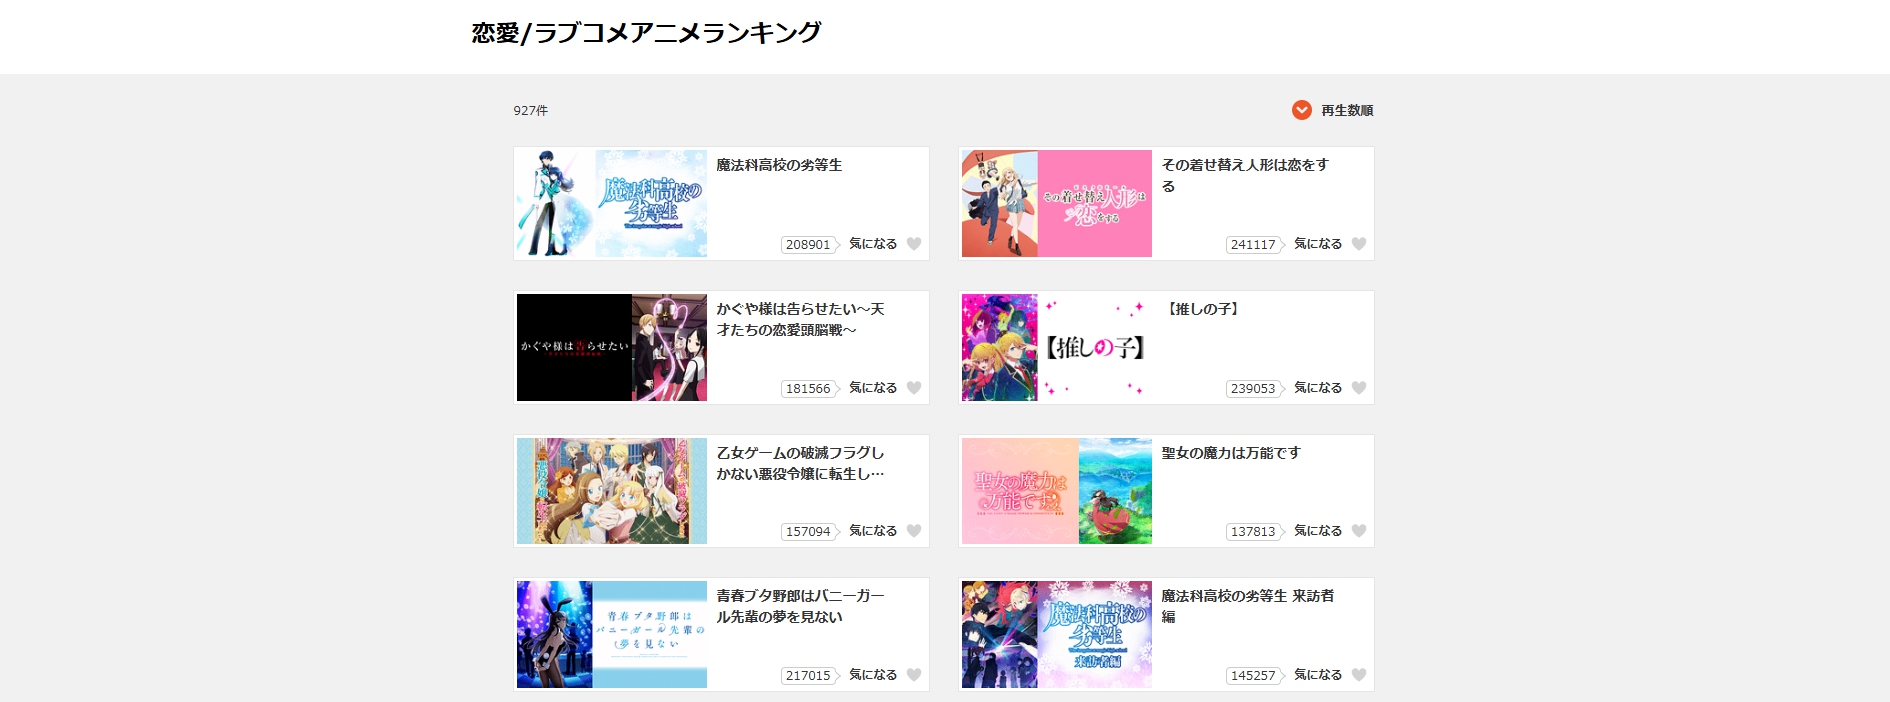1890x702 pixels.
Task: Click the heart icon for 魔法科高校の劣等生
Action: point(914,244)
